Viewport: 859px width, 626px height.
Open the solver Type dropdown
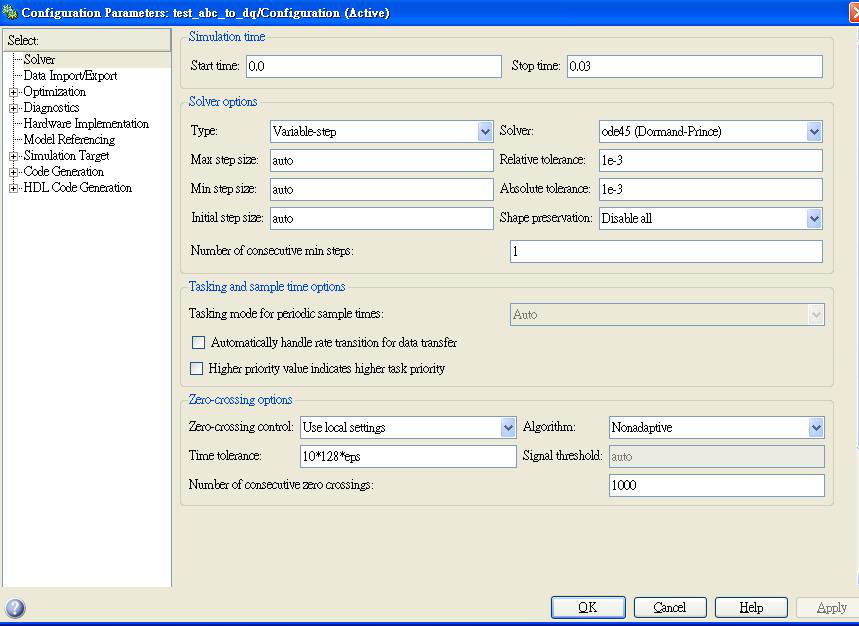point(484,131)
